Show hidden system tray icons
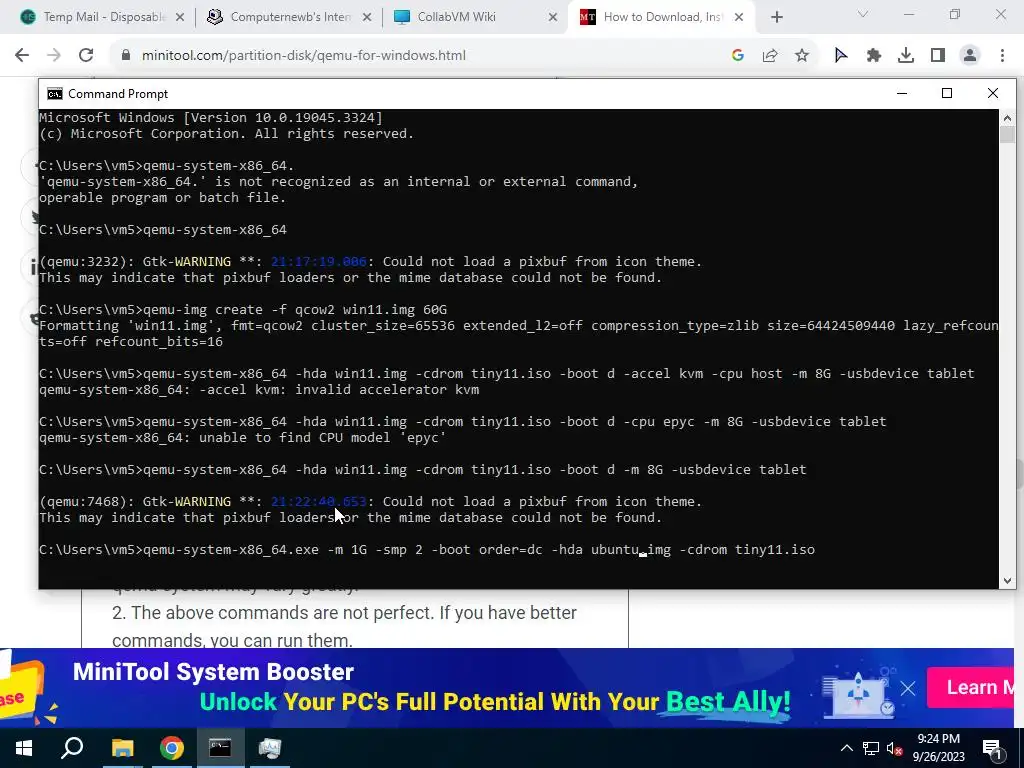The width and height of the screenshot is (1024, 768). [x=846, y=748]
